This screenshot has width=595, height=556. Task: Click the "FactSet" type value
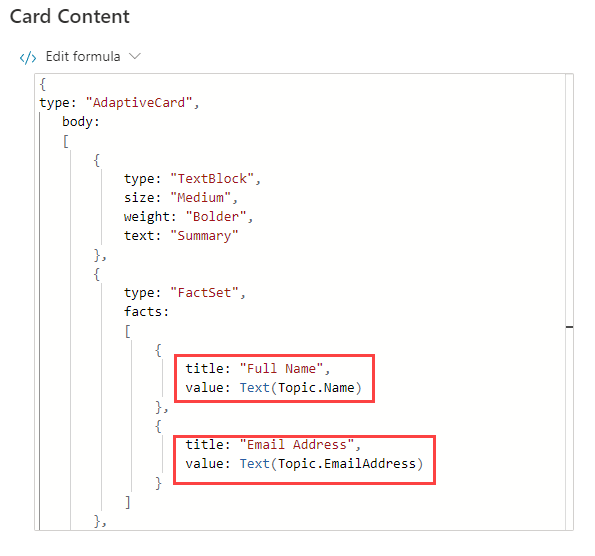coord(204,293)
